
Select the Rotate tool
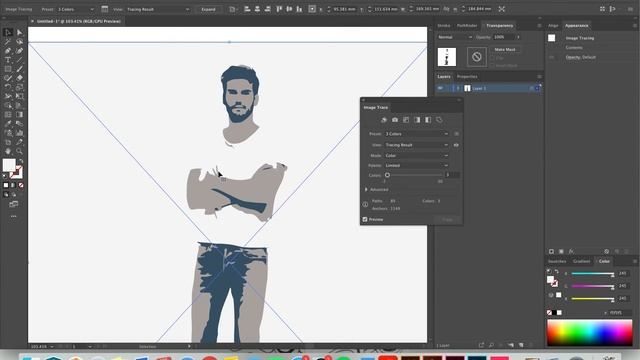[8, 87]
